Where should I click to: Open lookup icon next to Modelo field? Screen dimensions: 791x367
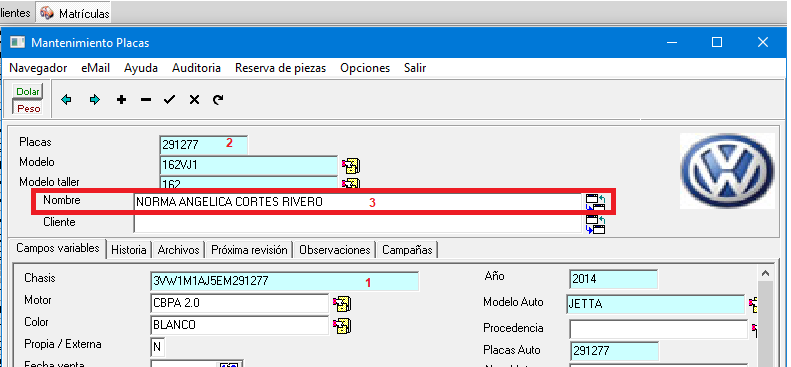[x=351, y=165]
